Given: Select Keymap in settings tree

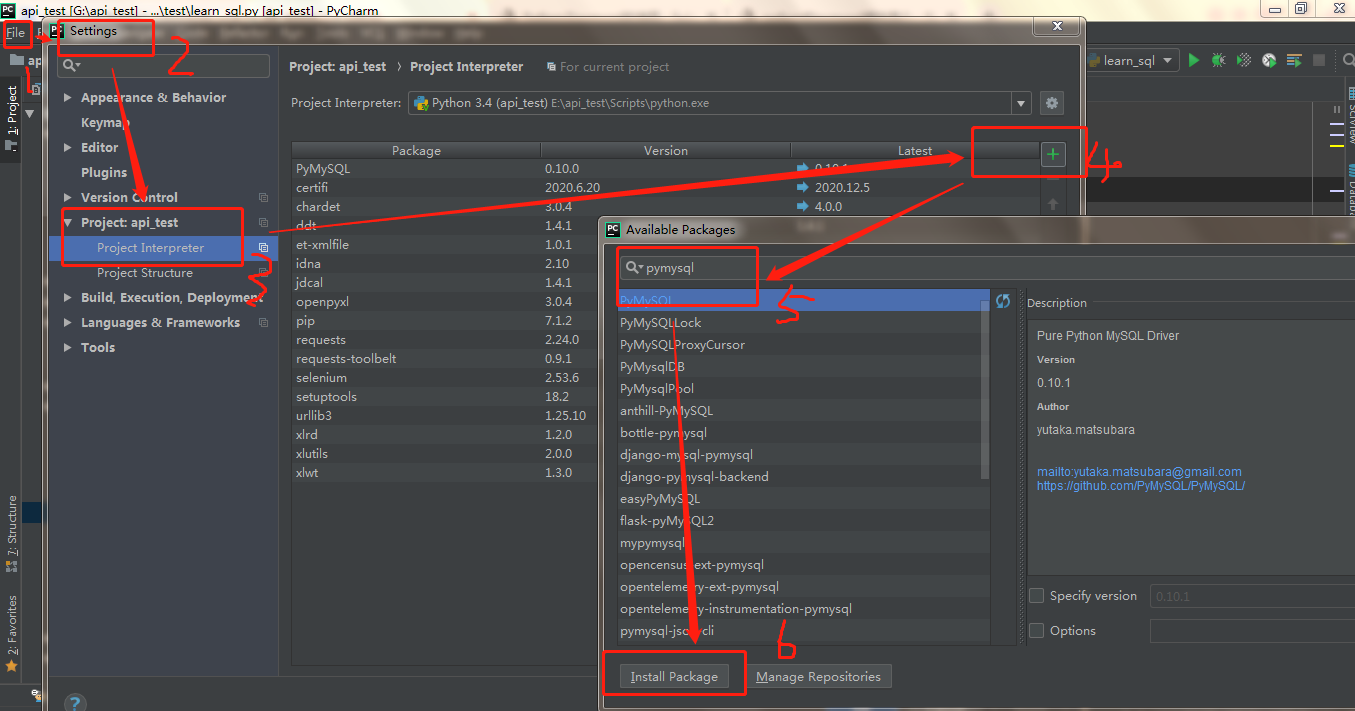Looking at the screenshot, I should [x=105, y=123].
